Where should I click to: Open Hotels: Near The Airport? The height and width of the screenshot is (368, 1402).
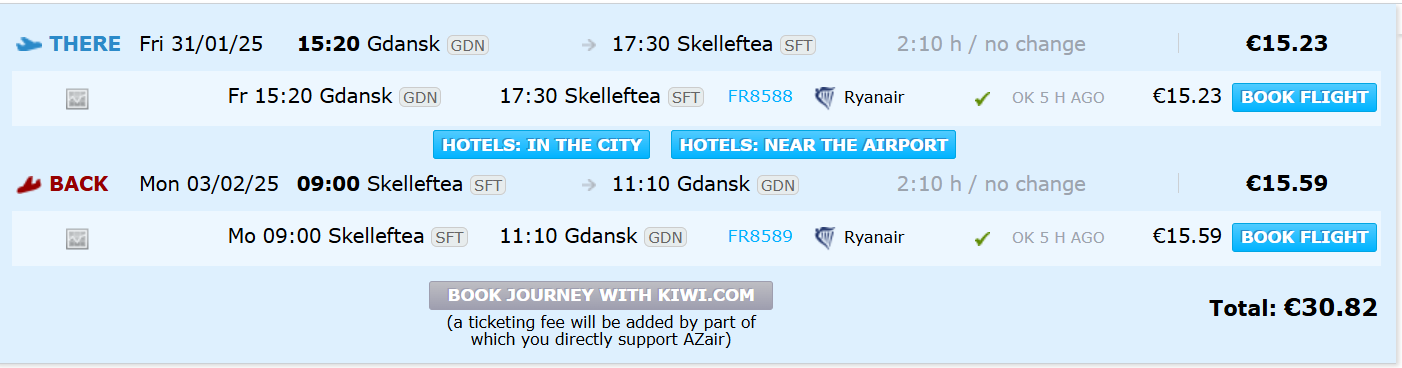[x=813, y=145]
